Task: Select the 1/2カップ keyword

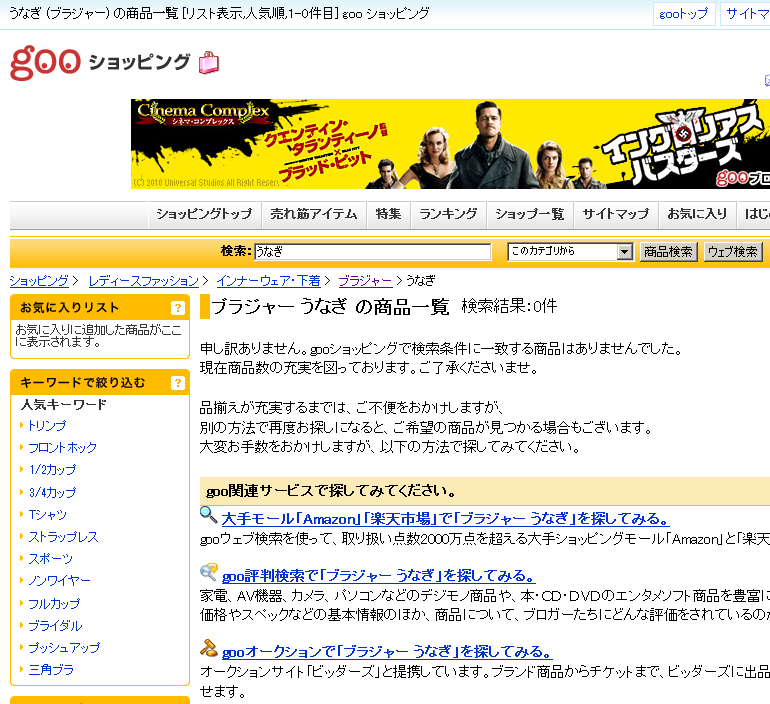Action: 53,470
